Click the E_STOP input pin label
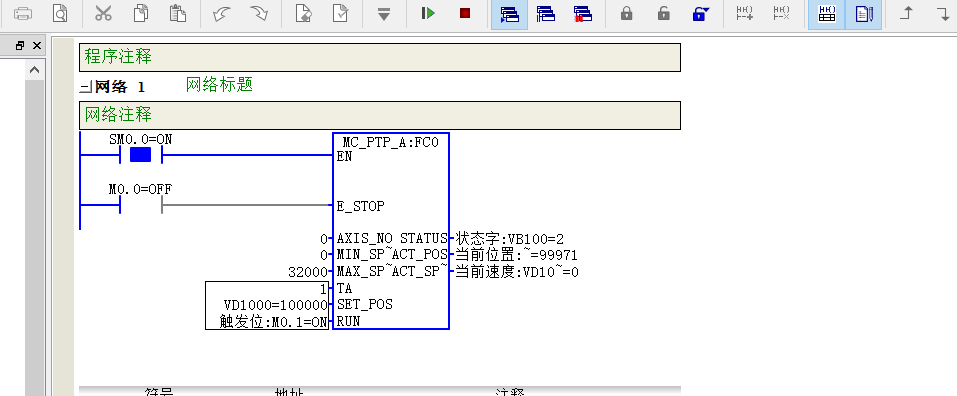Viewport: 957px width, 396px height. coord(361,206)
